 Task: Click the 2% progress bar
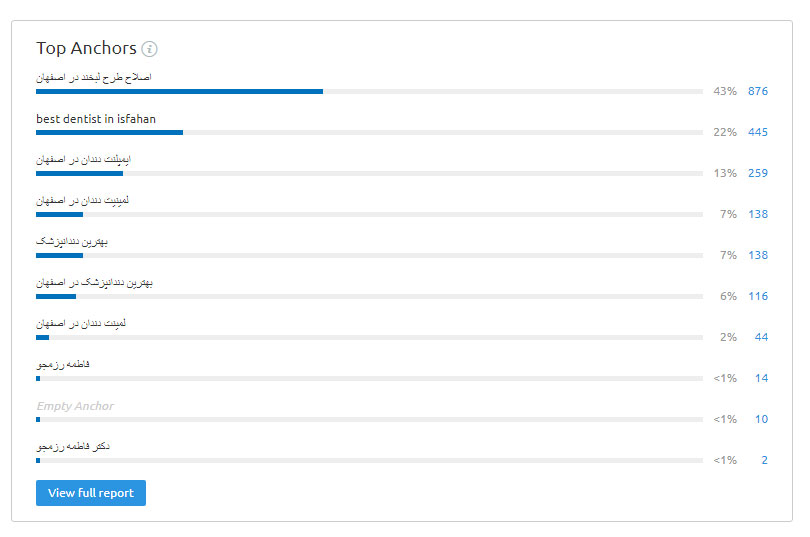pos(369,338)
